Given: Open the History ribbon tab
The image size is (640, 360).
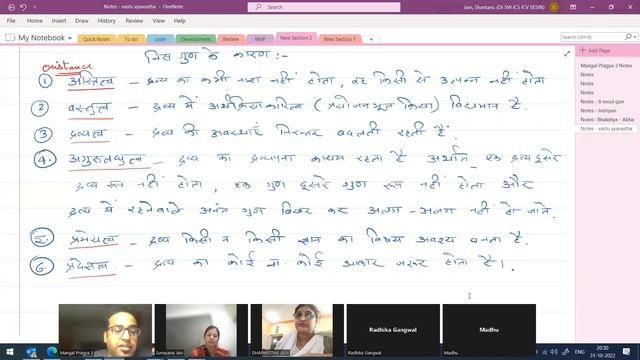Looking at the screenshot, I should (107, 20).
